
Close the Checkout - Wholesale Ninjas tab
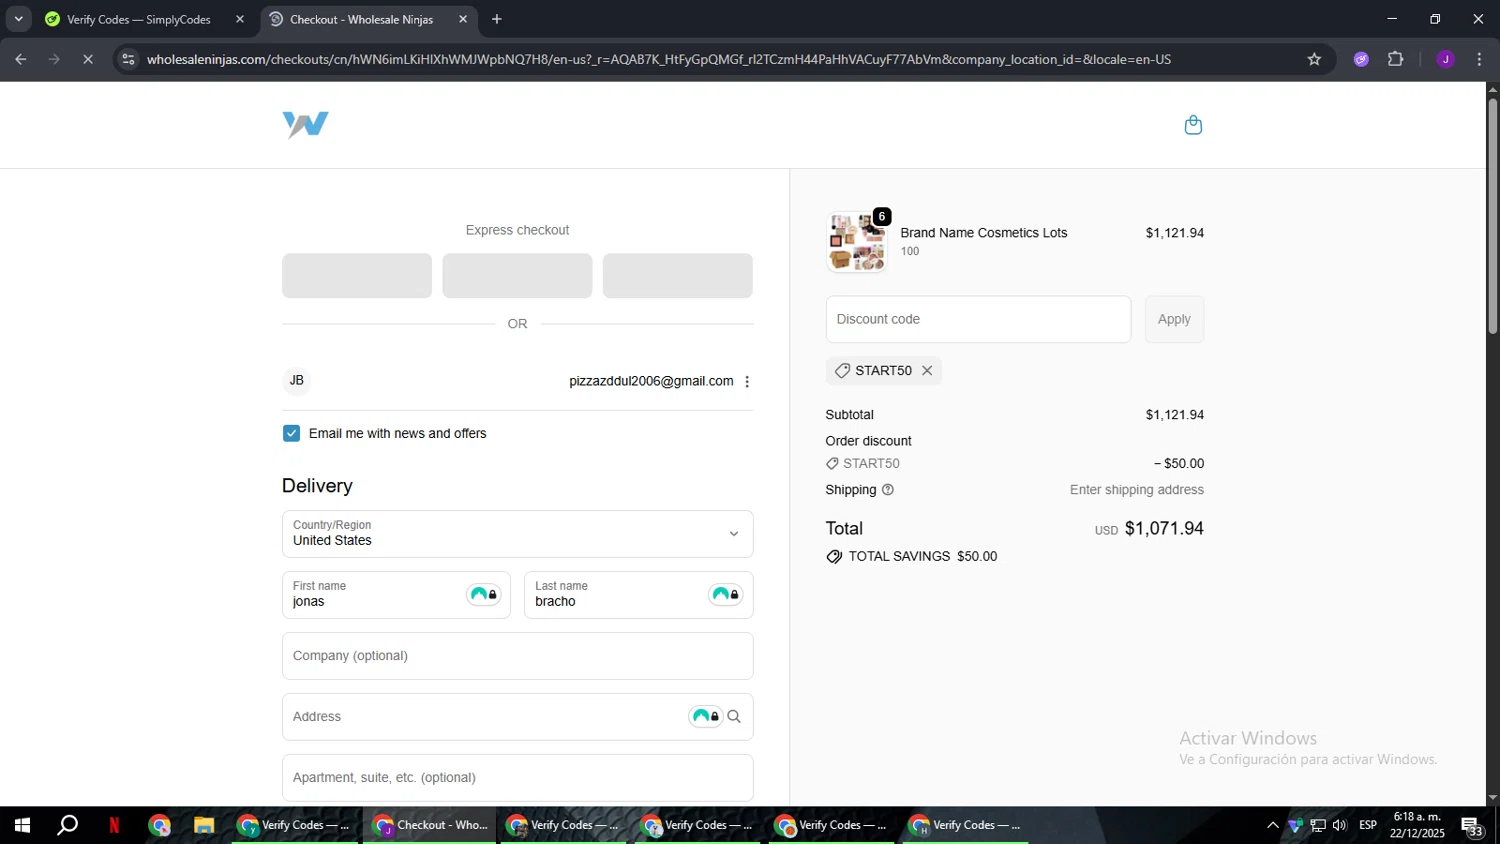click(x=463, y=19)
